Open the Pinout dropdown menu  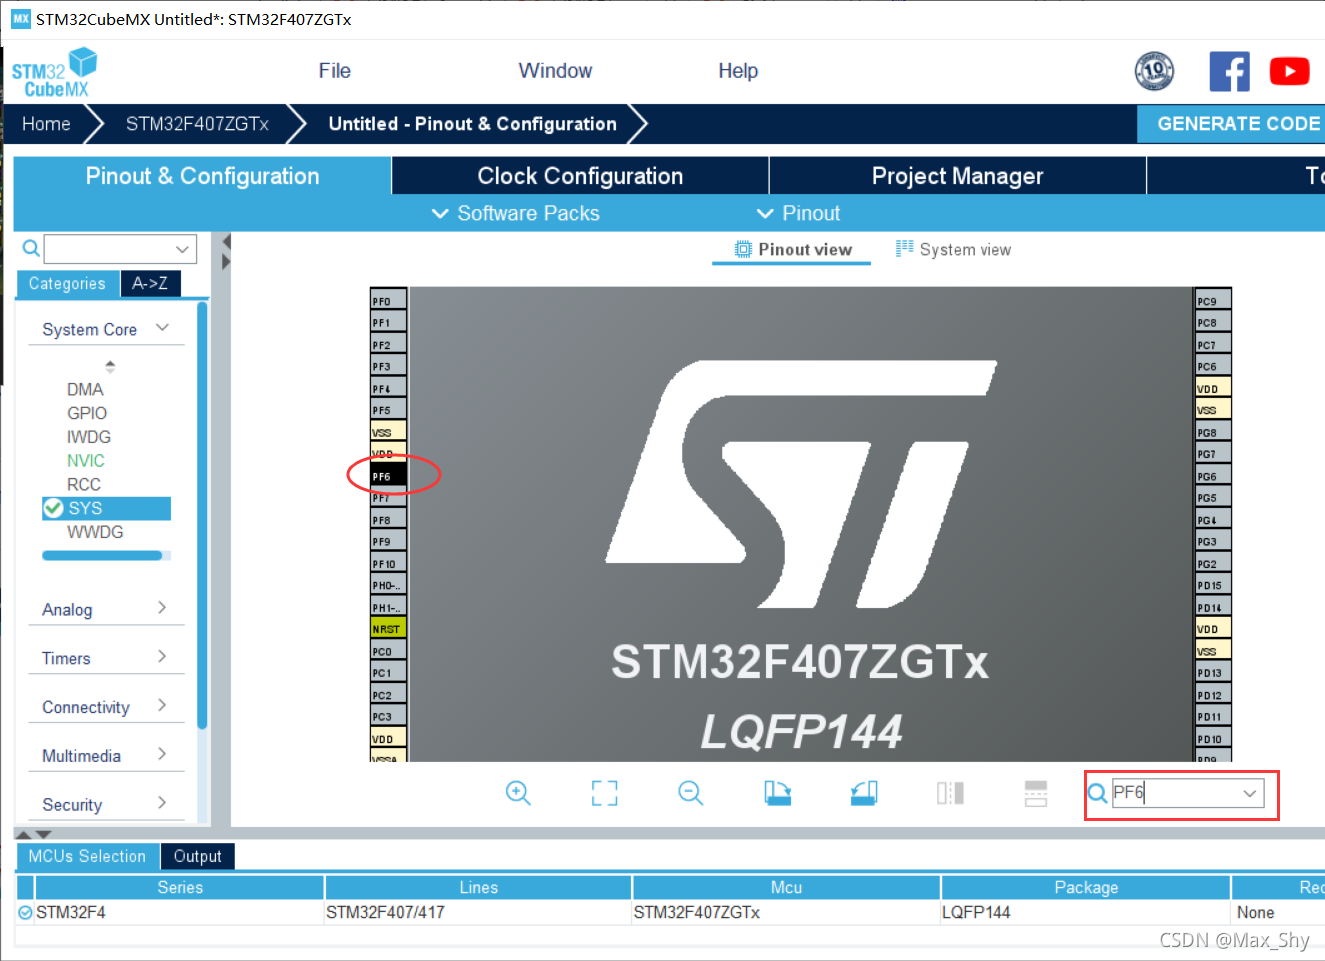798,213
